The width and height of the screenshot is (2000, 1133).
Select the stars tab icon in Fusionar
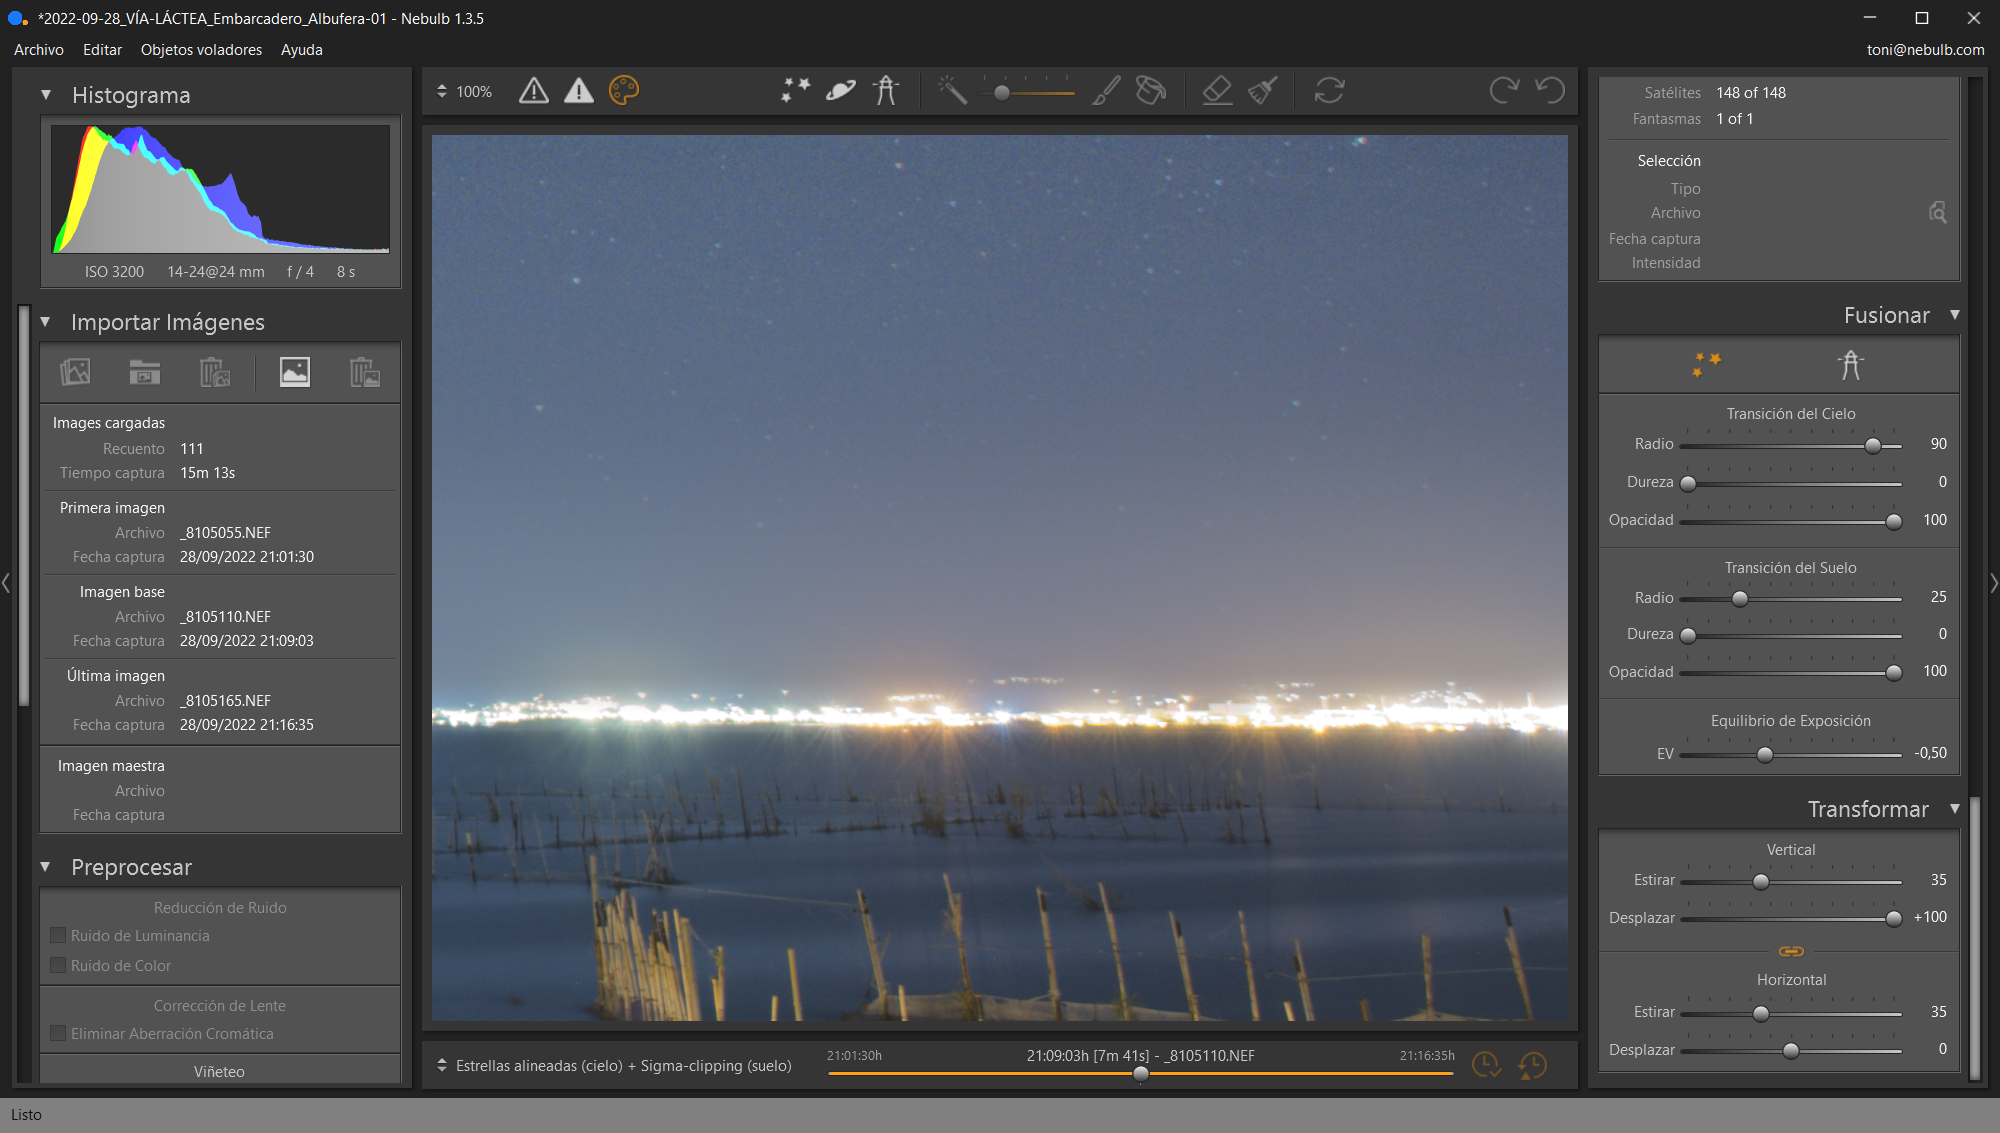[x=1706, y=364]
